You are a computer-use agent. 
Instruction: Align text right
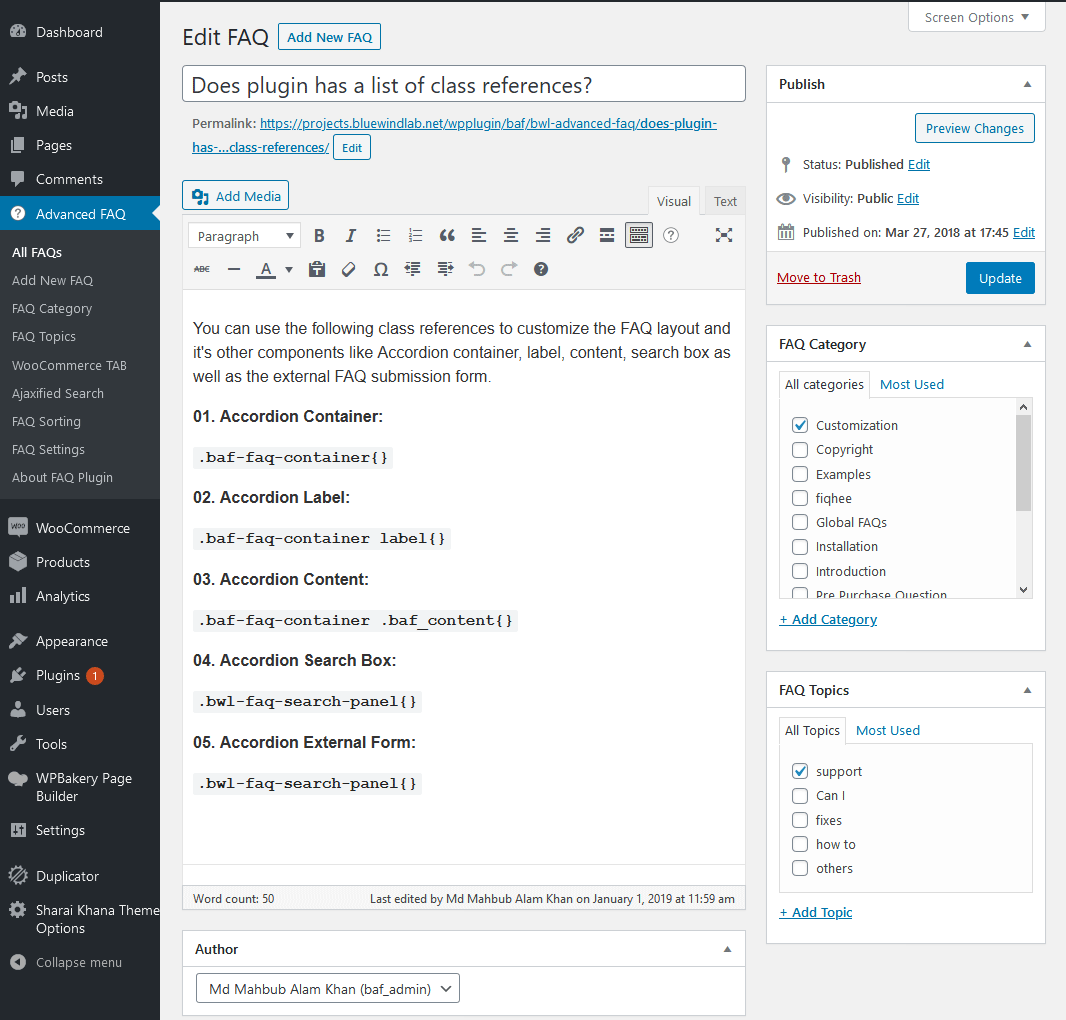click(x=543, y=236)
